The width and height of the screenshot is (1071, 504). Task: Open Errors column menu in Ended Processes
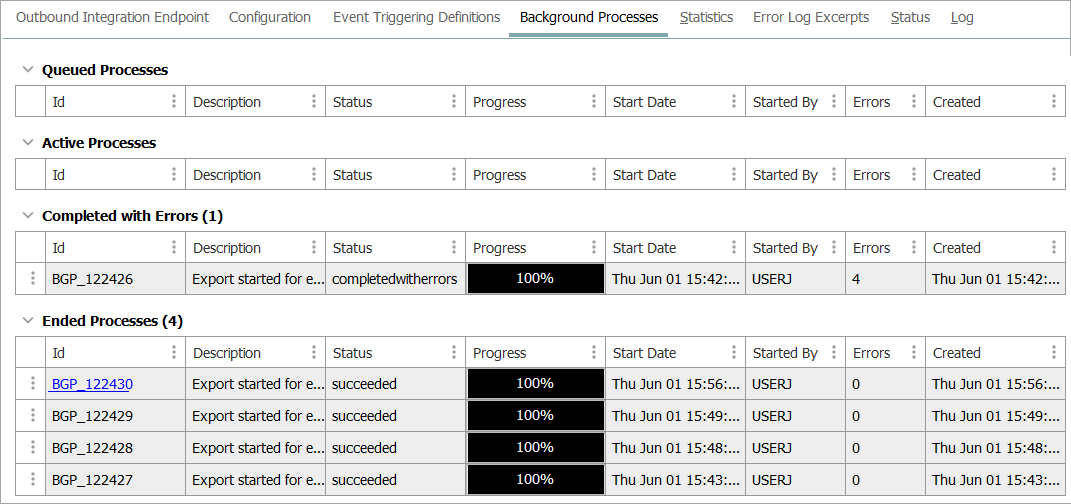coord(914,353)
